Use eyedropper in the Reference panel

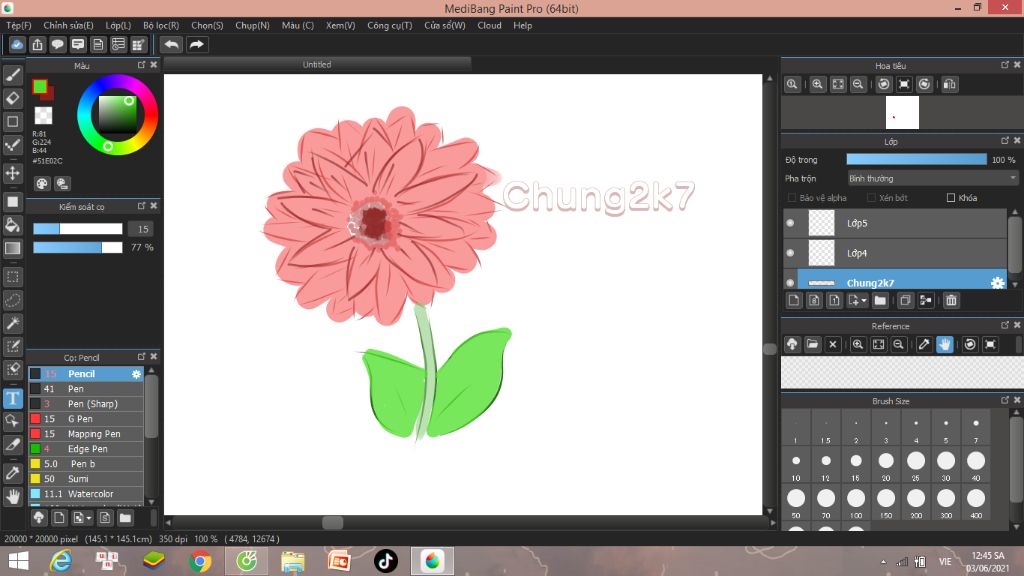pos(924,344)
